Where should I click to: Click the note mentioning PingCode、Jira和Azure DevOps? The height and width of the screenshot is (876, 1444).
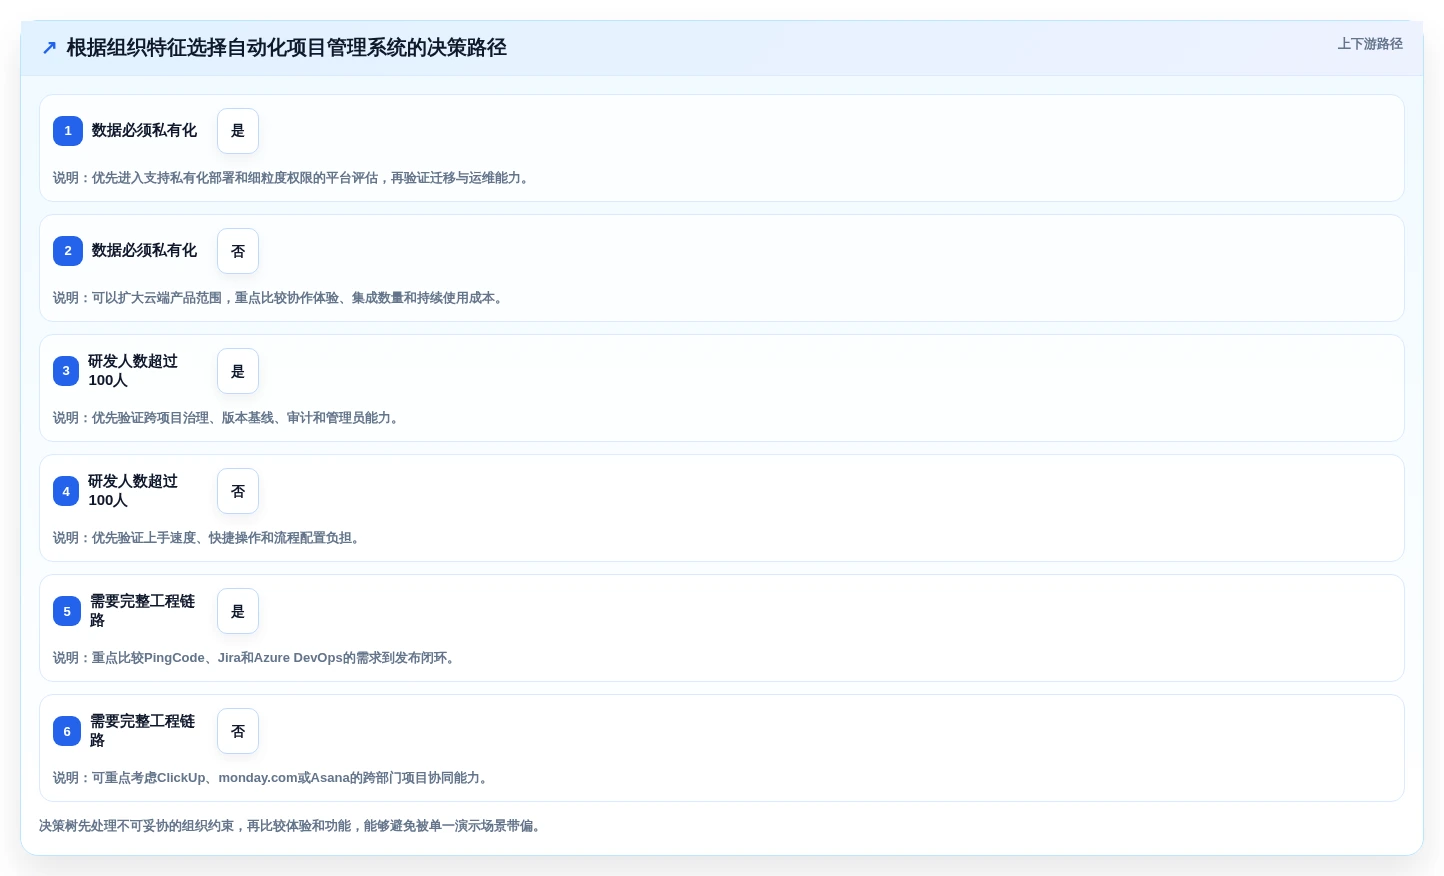coord(256,658)
